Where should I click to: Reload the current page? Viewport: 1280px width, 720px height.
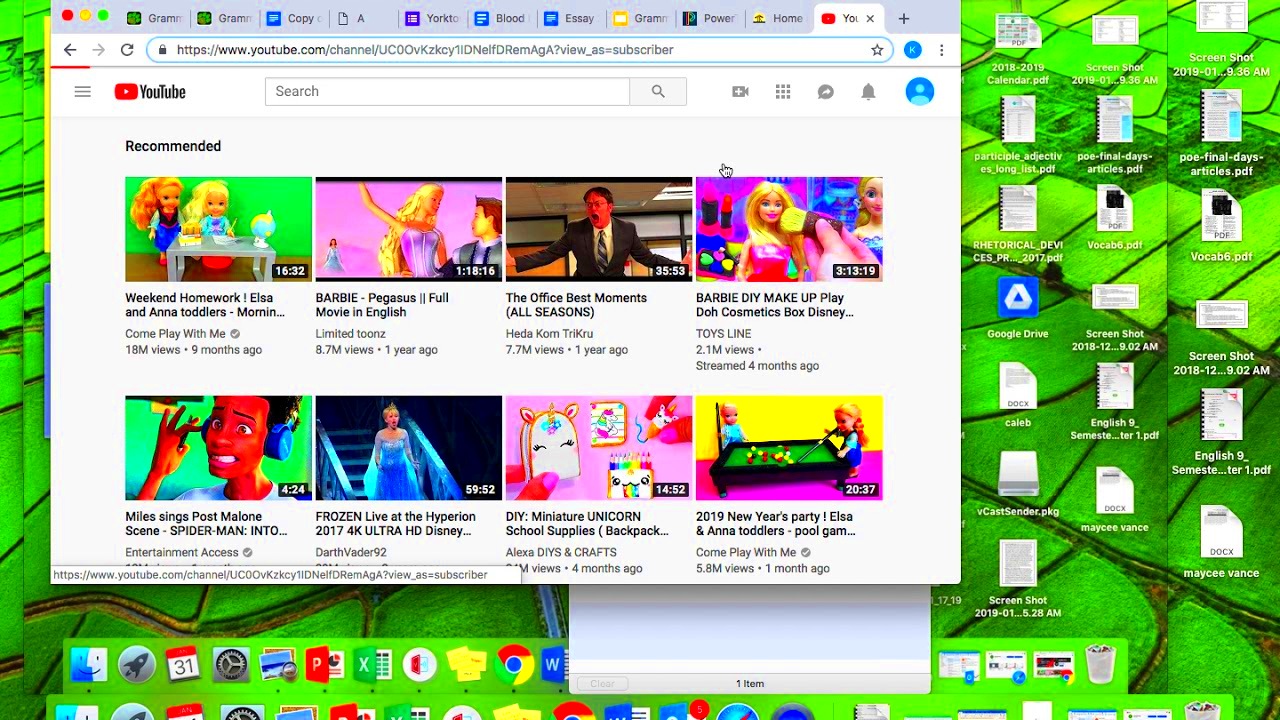127,49
